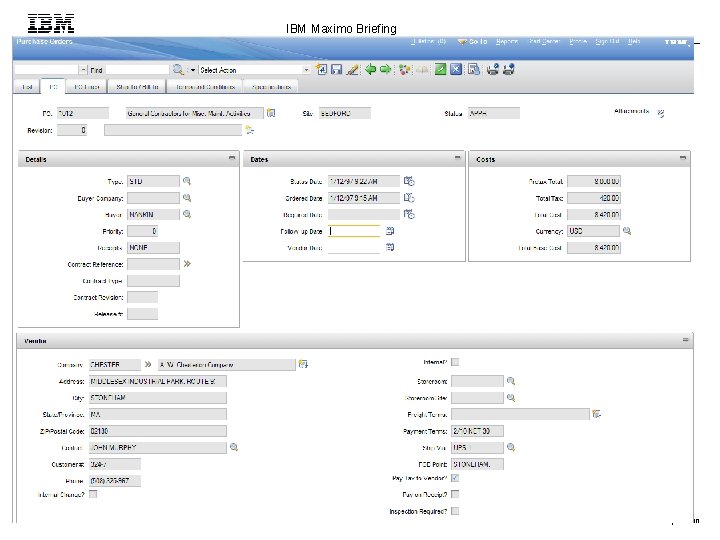720x540 pixels.
Task: Click the Clear Changes eraser icon
Action: 353,70
